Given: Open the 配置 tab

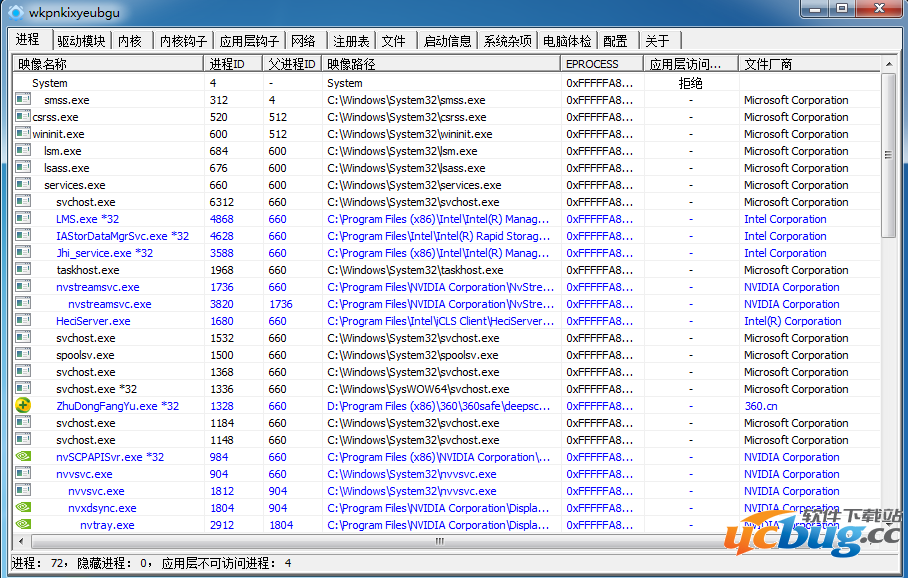Looking at the screenshot, I should click(x=615, y=41).
